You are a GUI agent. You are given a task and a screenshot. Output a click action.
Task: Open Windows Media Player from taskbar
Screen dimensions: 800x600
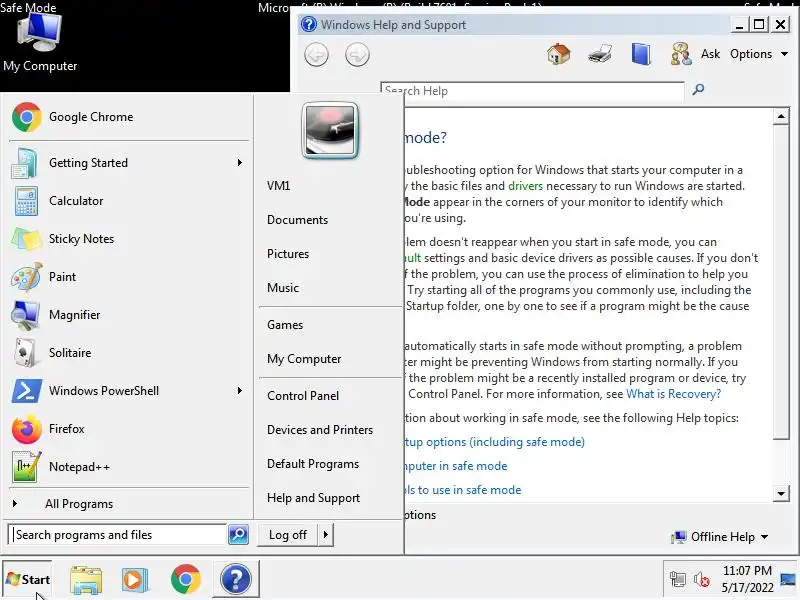(x=135, y=580)
